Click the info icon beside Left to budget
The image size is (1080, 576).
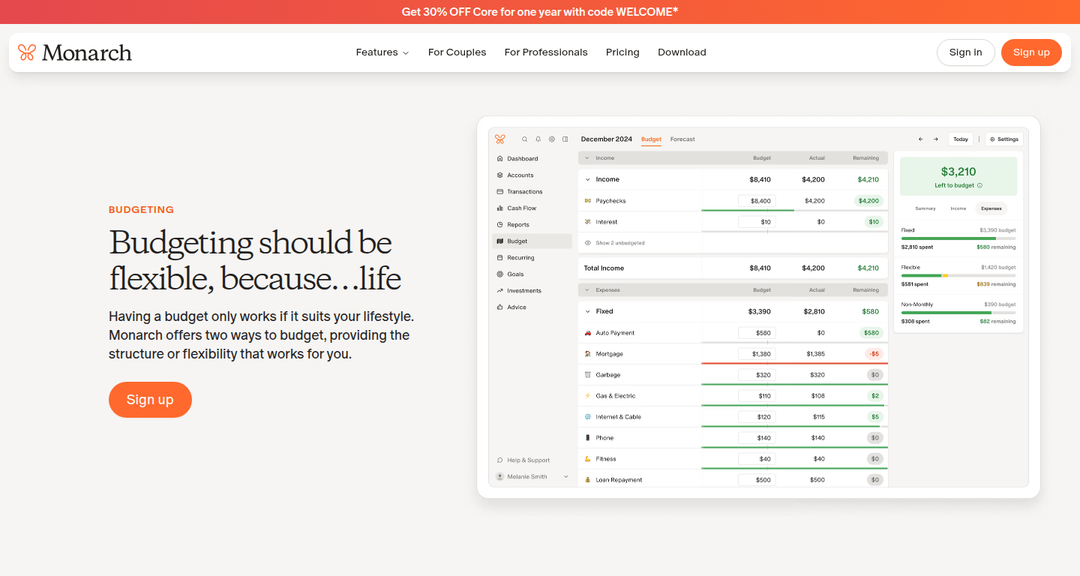[x=980, y=185]
